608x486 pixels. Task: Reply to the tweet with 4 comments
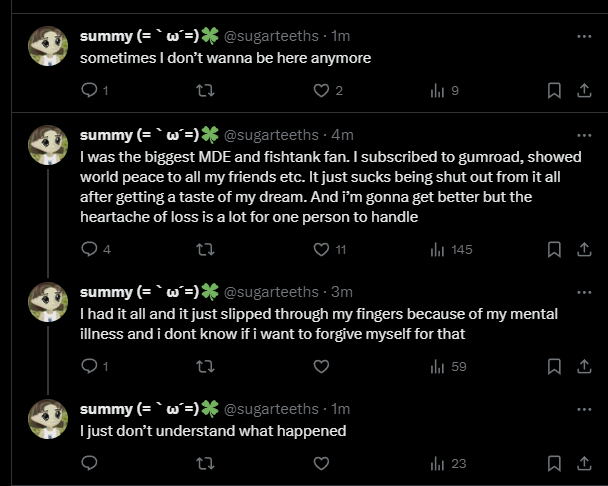coord(90,249)
